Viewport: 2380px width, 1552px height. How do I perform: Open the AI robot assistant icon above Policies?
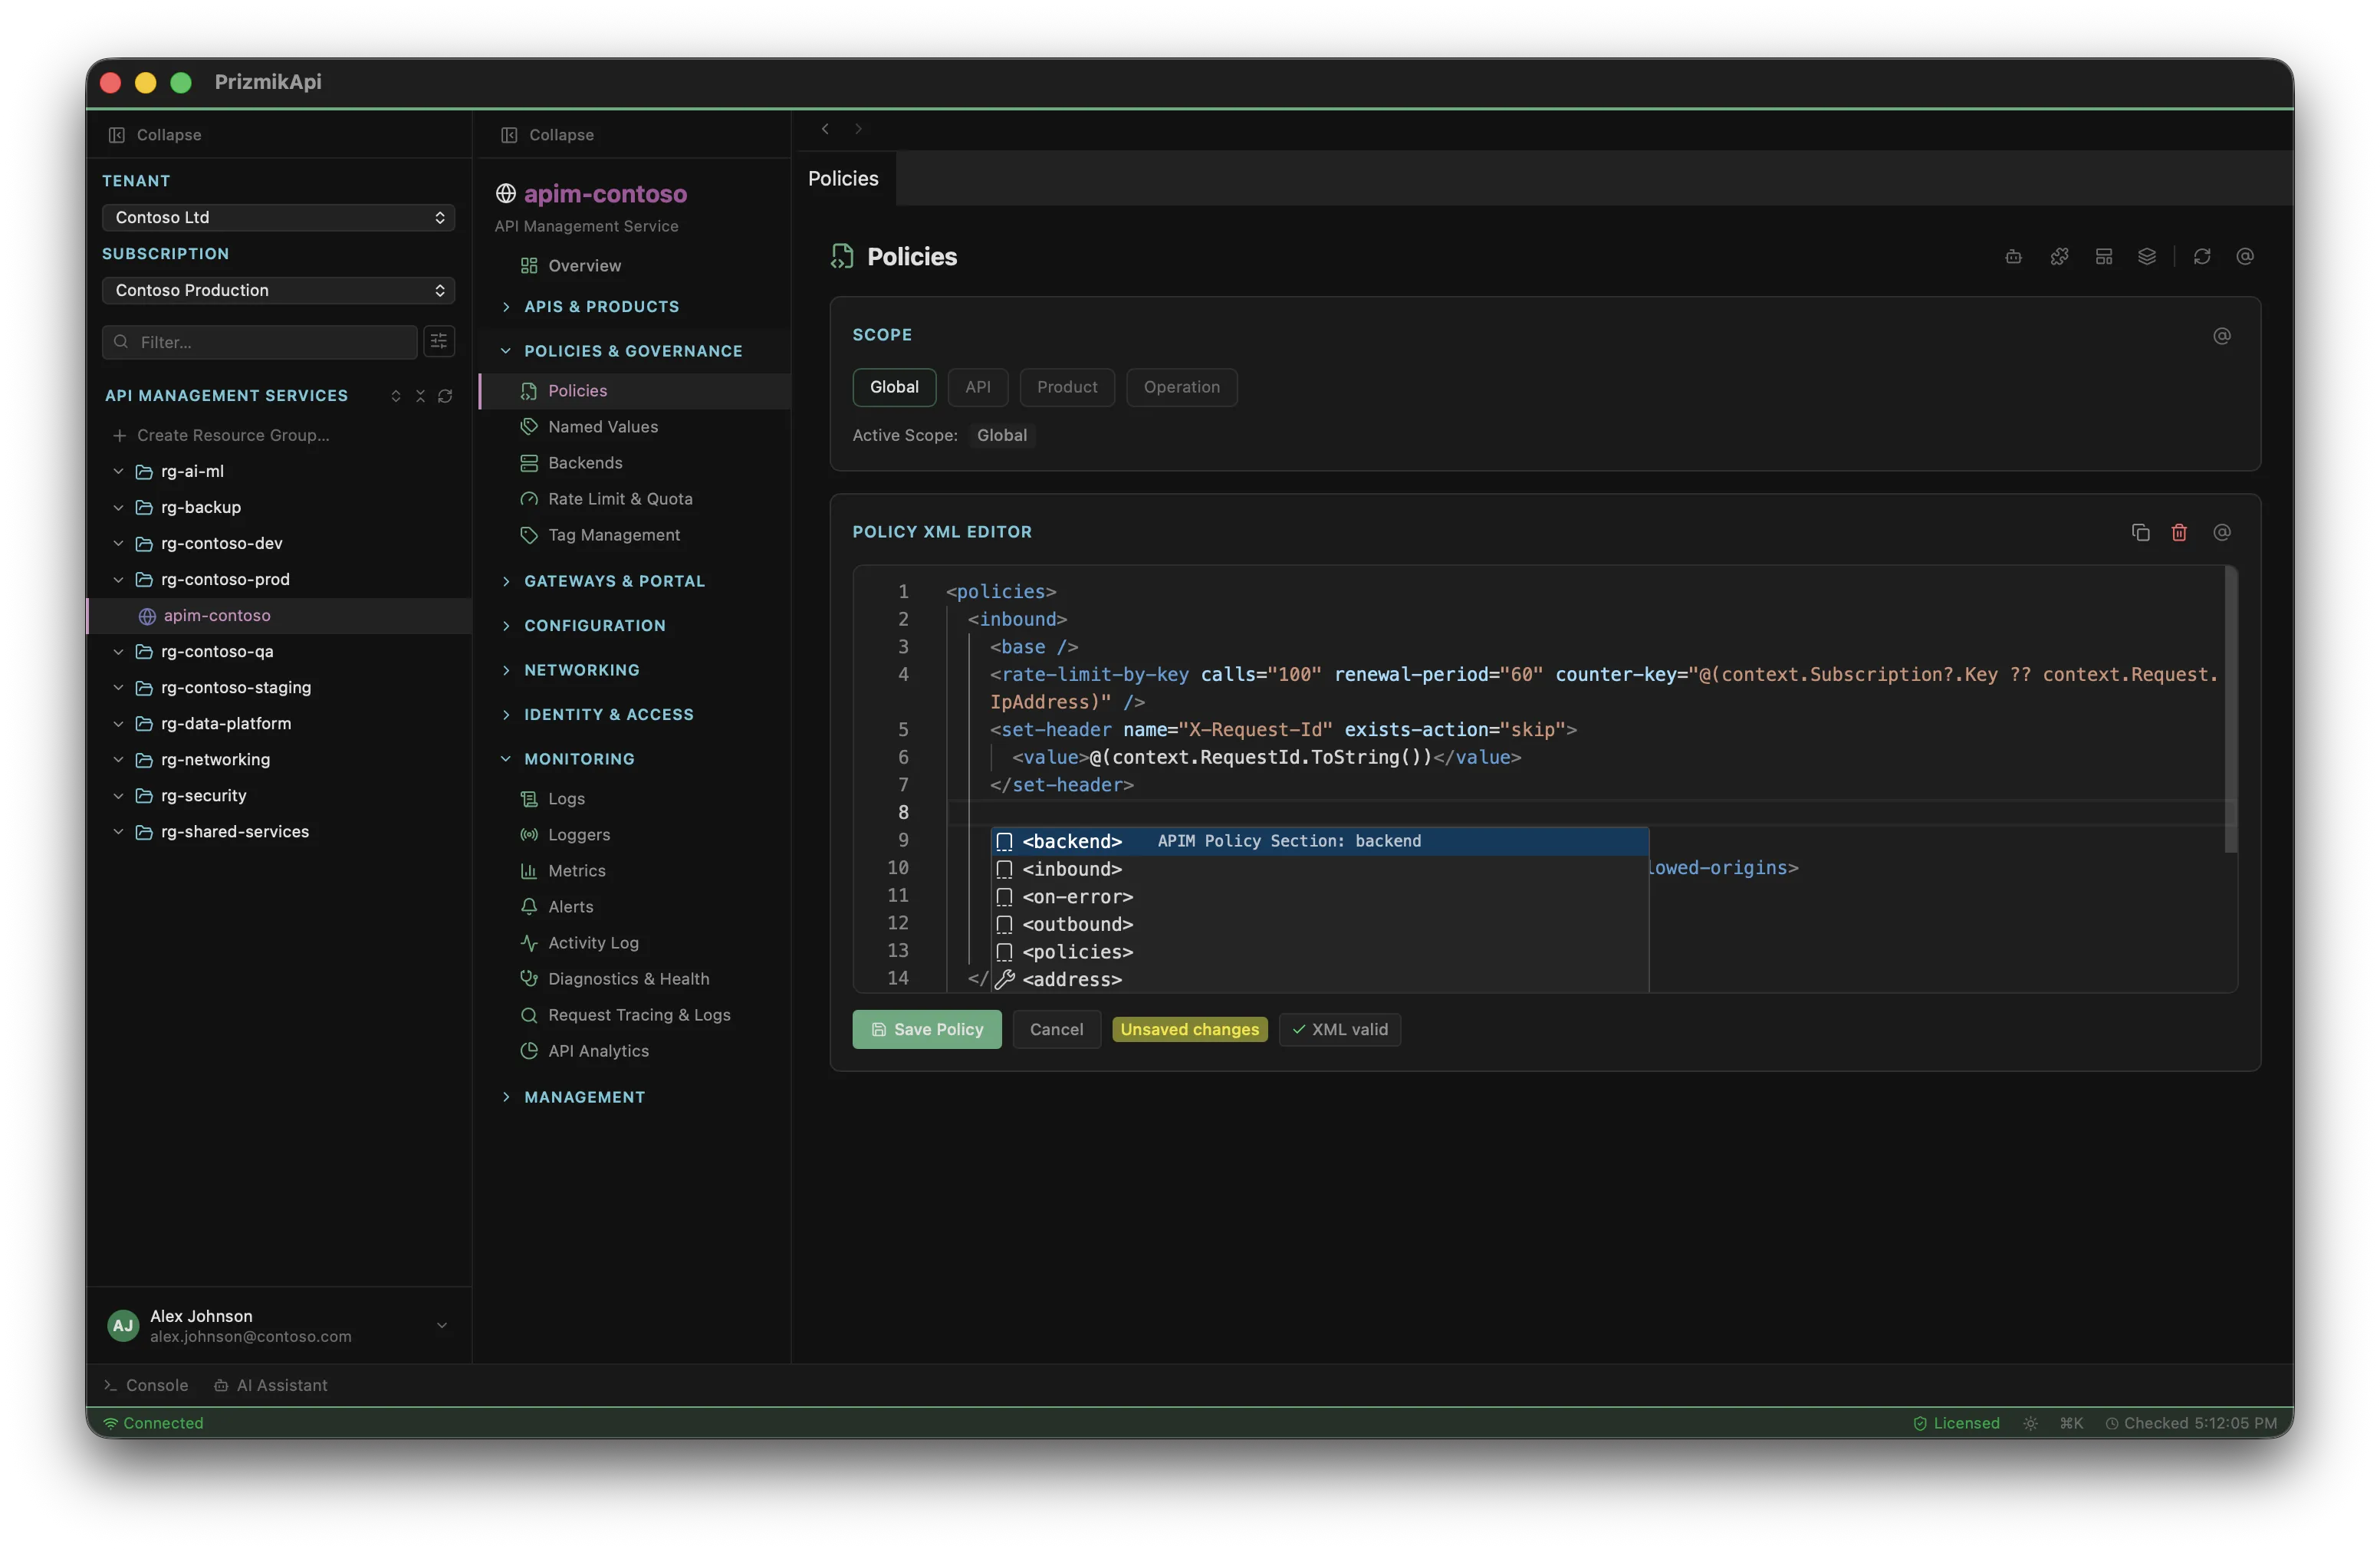[2012, 257]
